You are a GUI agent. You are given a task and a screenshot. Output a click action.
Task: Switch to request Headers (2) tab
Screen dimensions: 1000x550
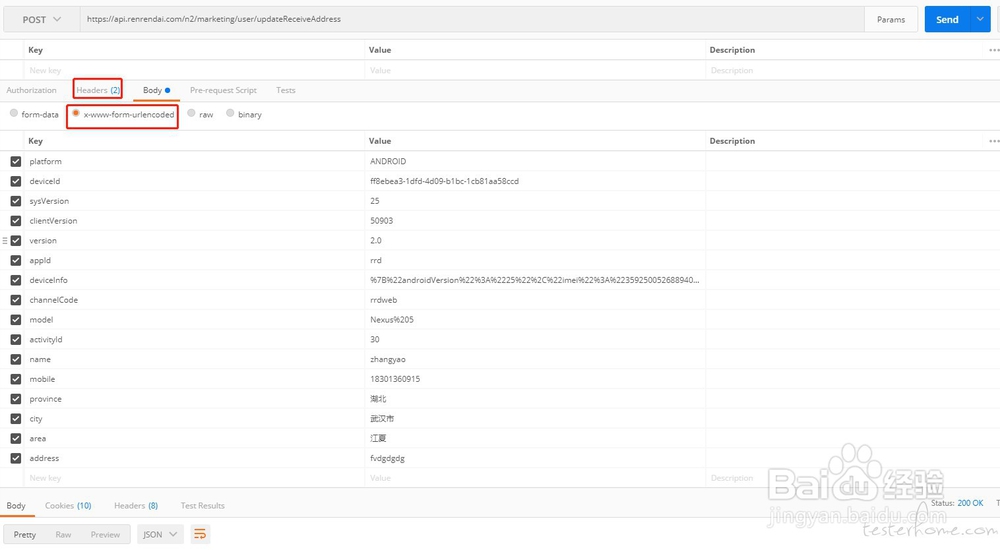(x=98, y=90)
